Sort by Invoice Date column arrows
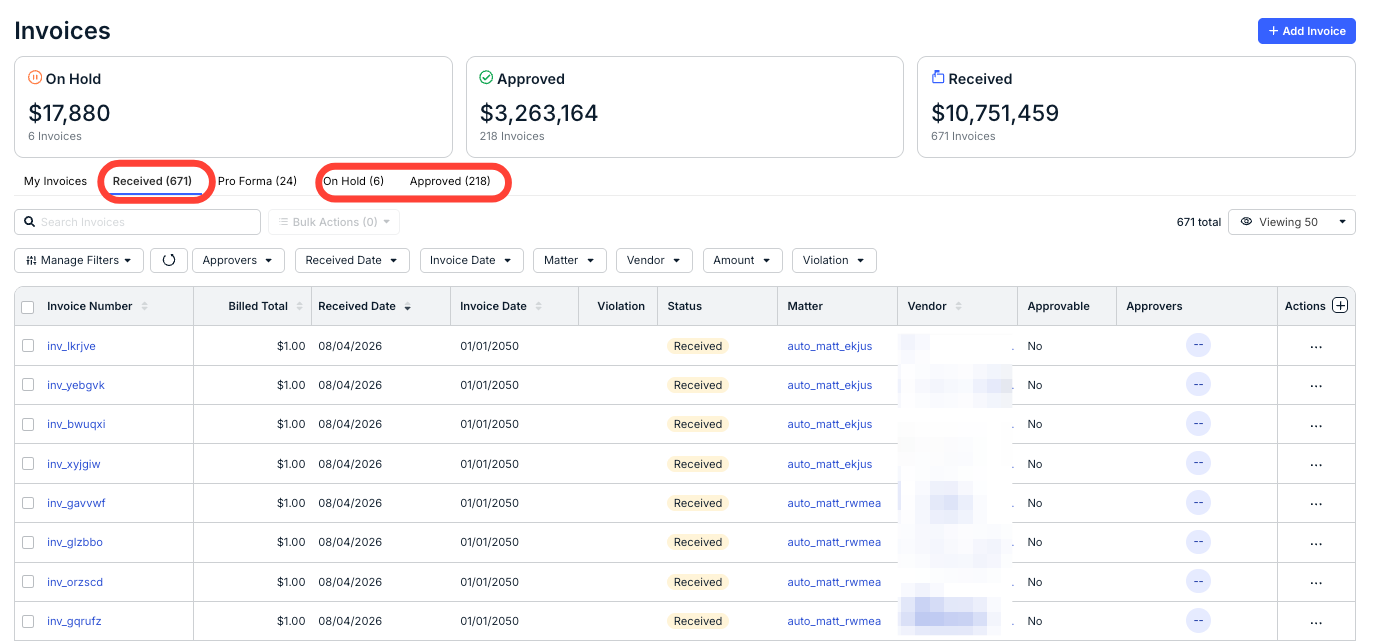The image size is (1373, 641). [539, 306]
